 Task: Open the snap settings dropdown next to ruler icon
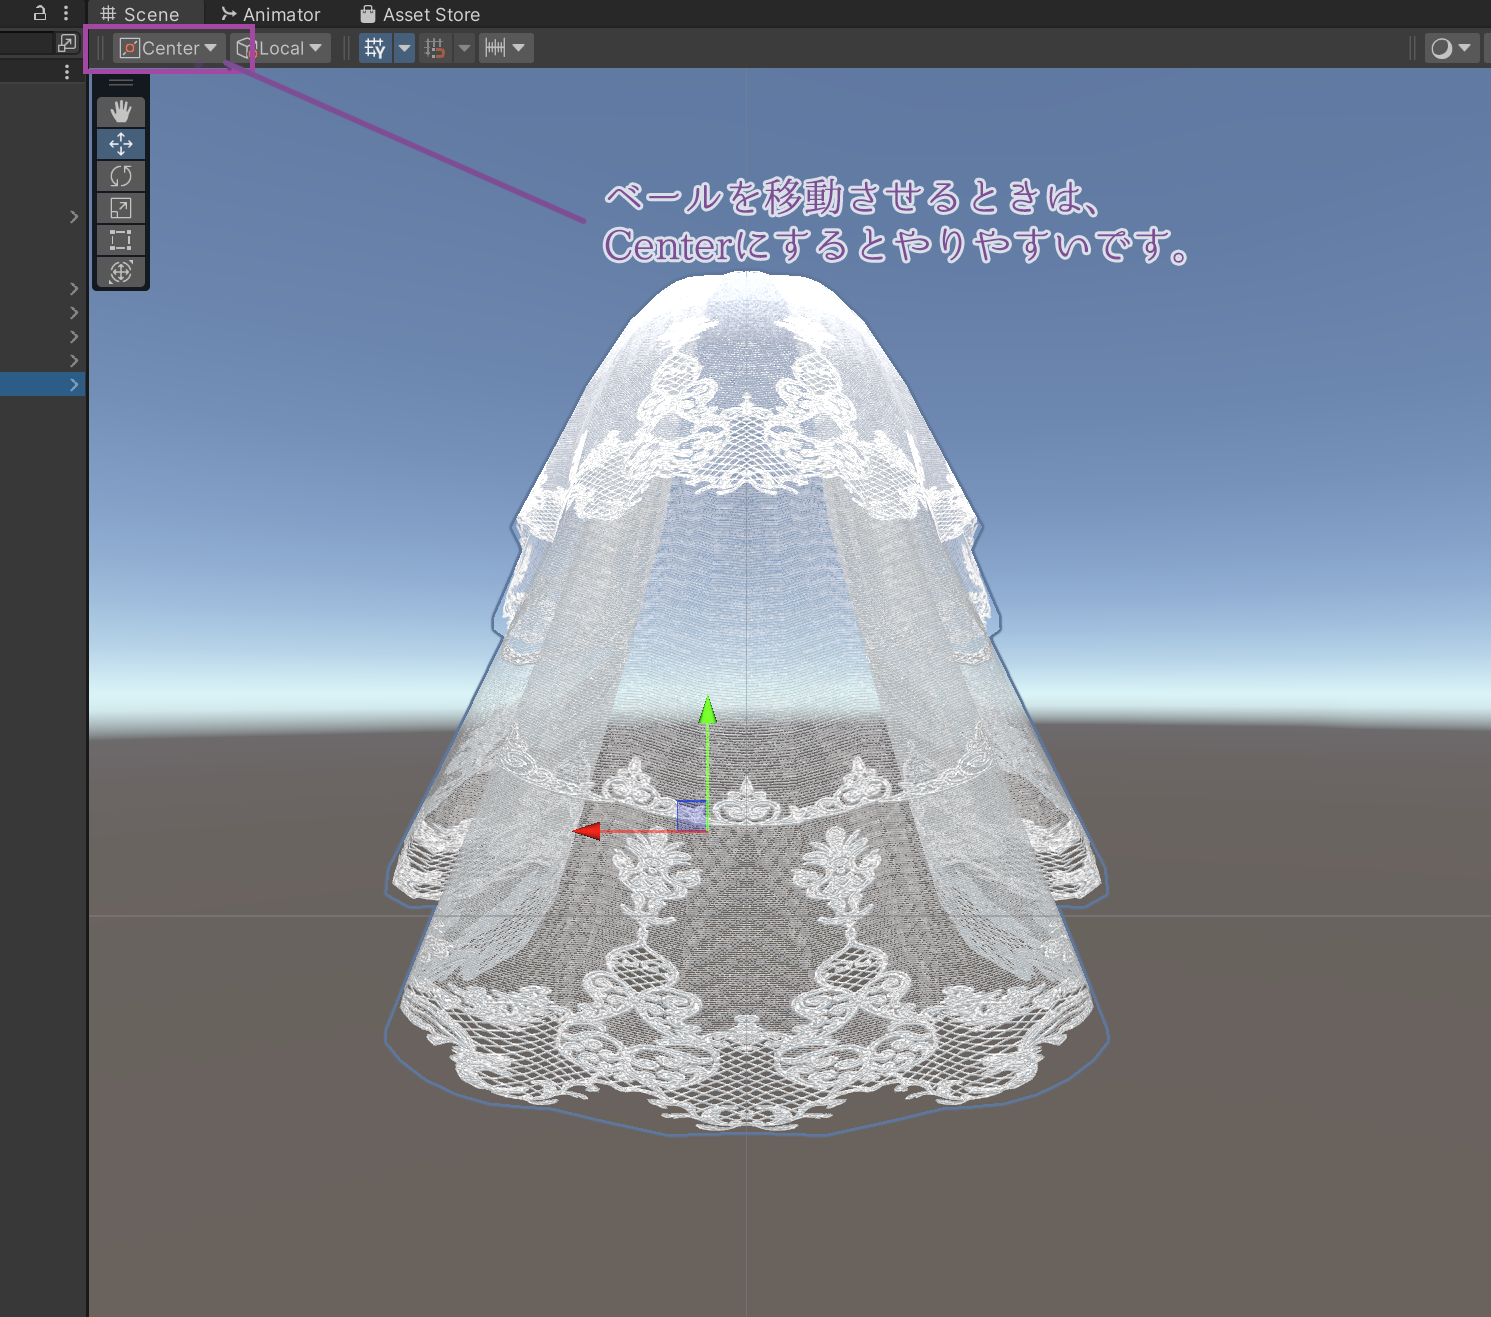click(x=519, y=47)
